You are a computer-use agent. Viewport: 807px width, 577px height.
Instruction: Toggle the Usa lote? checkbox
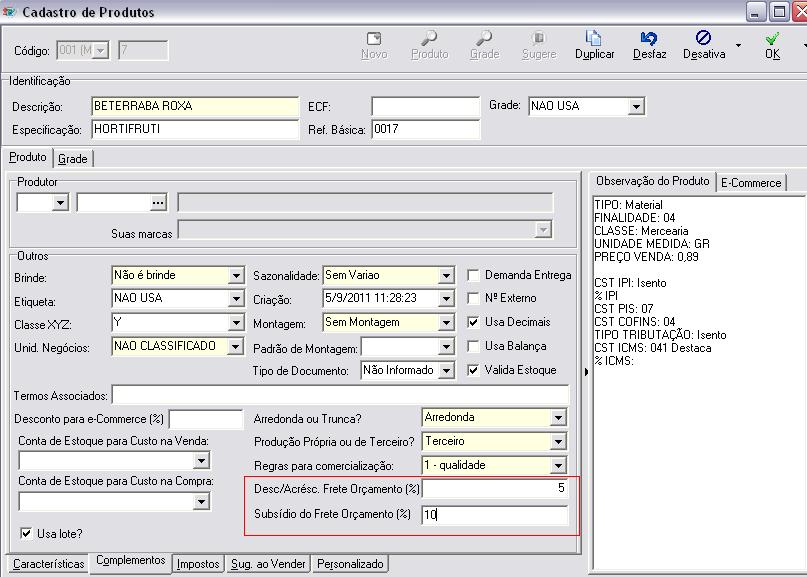27,534
